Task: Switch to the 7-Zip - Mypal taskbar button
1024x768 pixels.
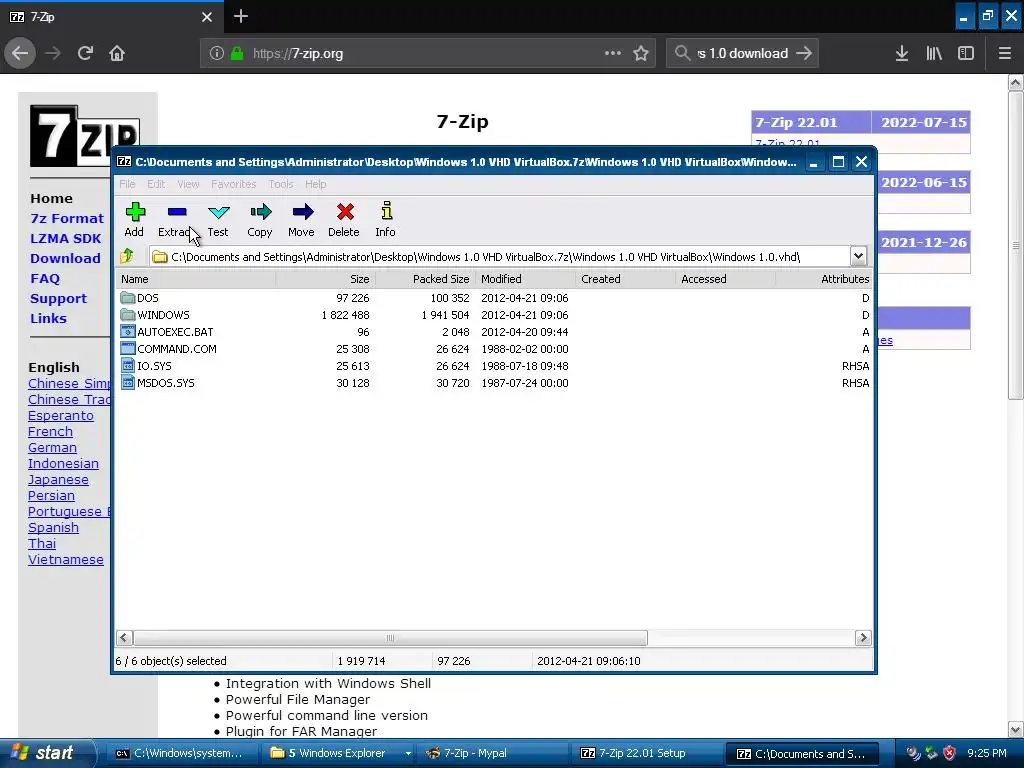Action: [x=493, y=753]
